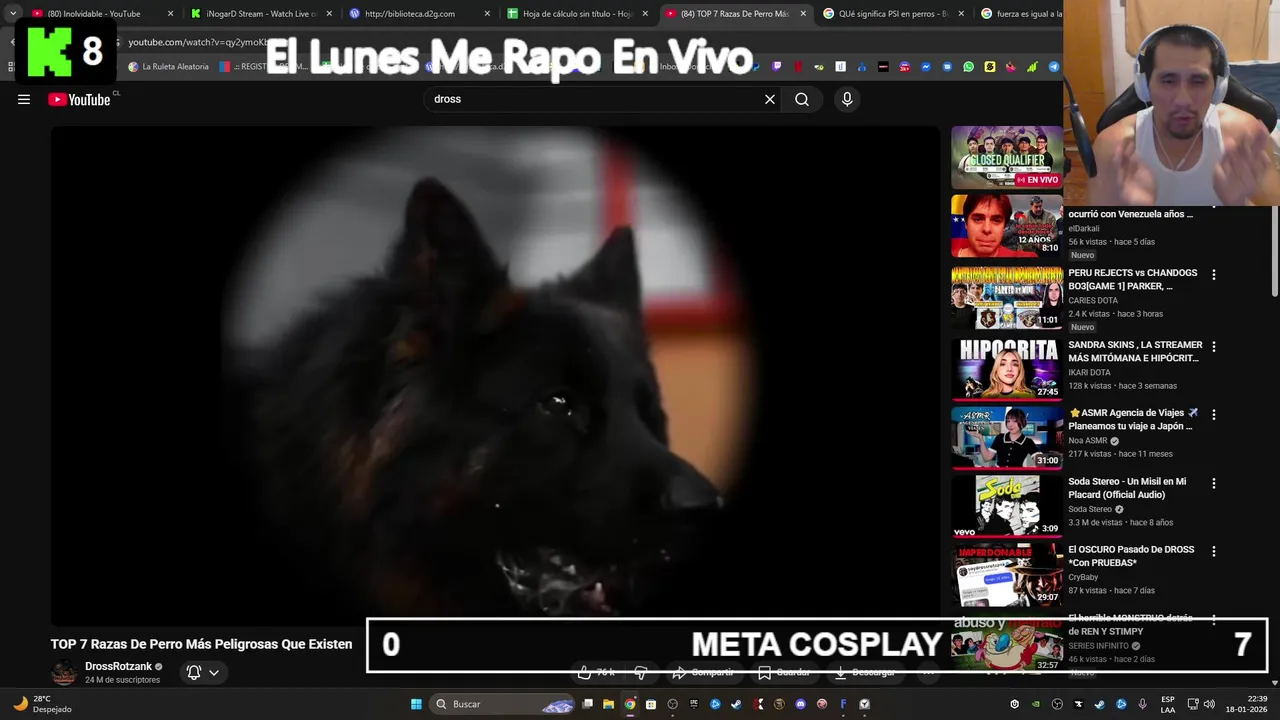The width and height of the screenshot is (1280, 720).
Task: Click the video title TOP 7 Razas De Perro
Action: [x=202, y=644]
